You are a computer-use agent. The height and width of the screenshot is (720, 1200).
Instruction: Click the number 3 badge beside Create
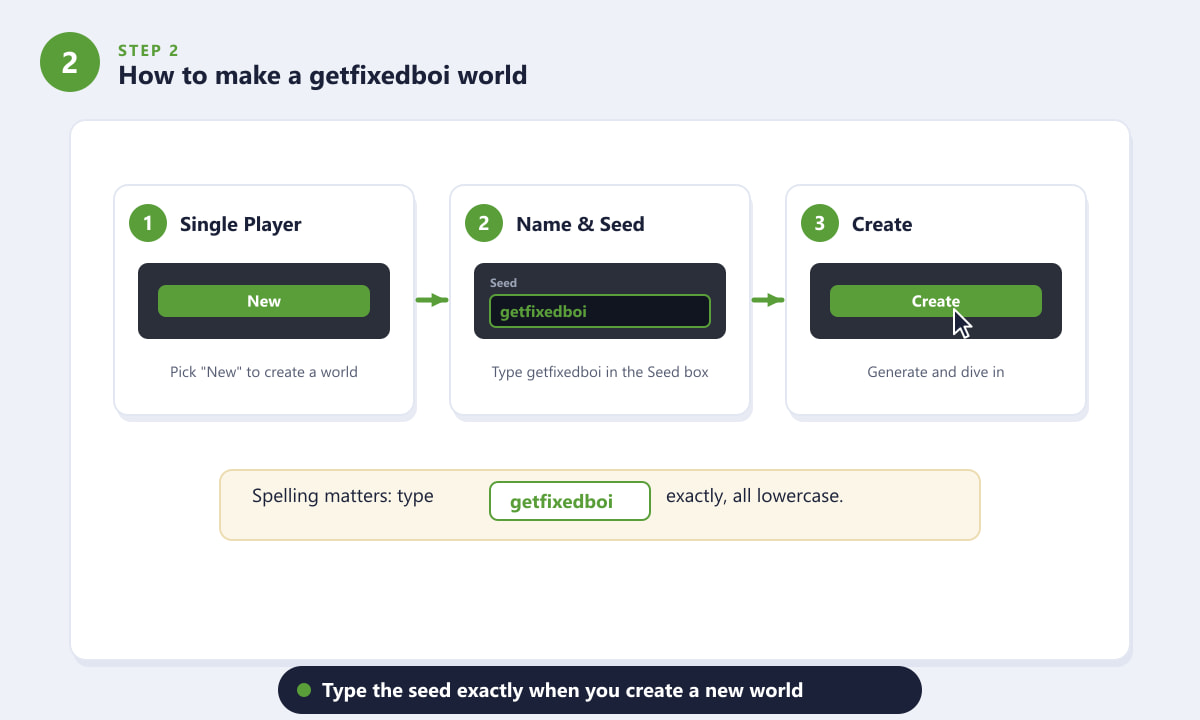point(820,224)
